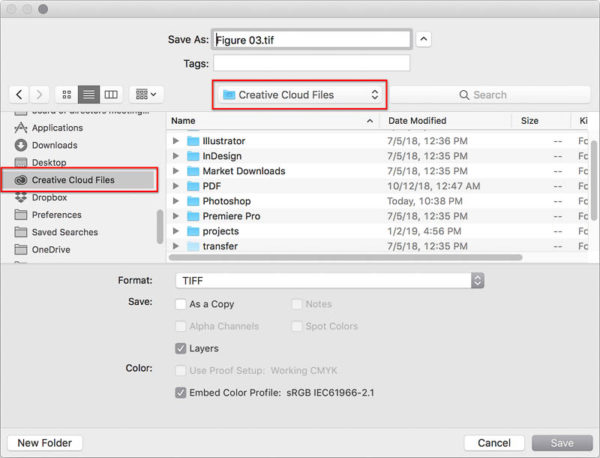Expand the Premiere Pro folder triangle
This screenshot has width=600, height=458.
(176, 216)
